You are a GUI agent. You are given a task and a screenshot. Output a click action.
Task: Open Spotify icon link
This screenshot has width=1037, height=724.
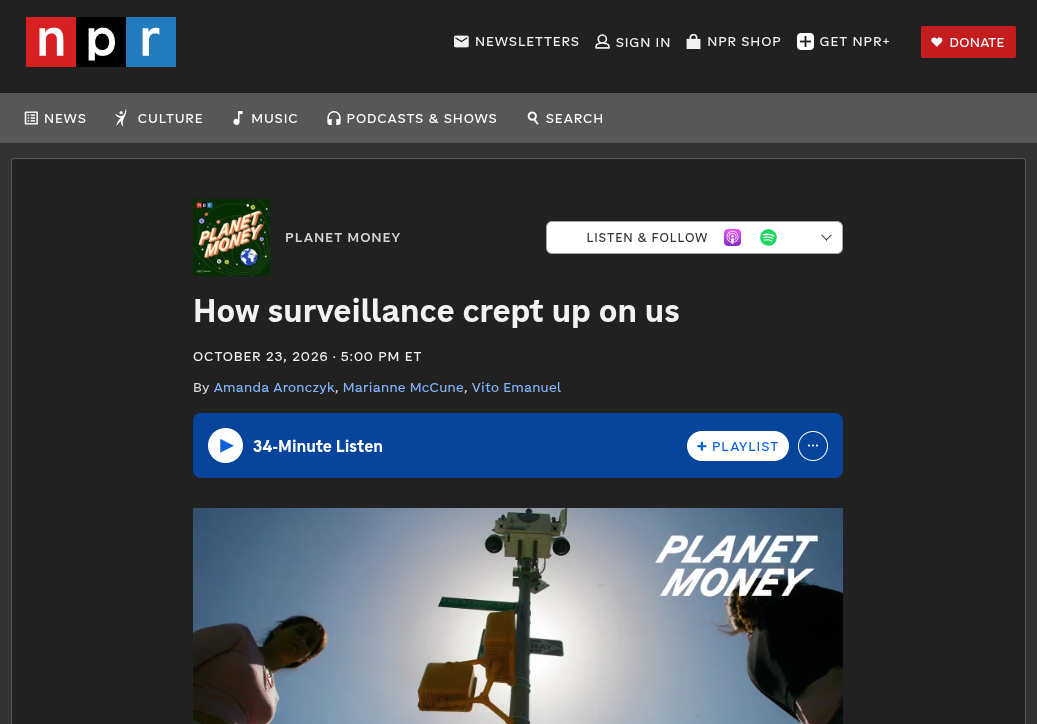point(768,237)
